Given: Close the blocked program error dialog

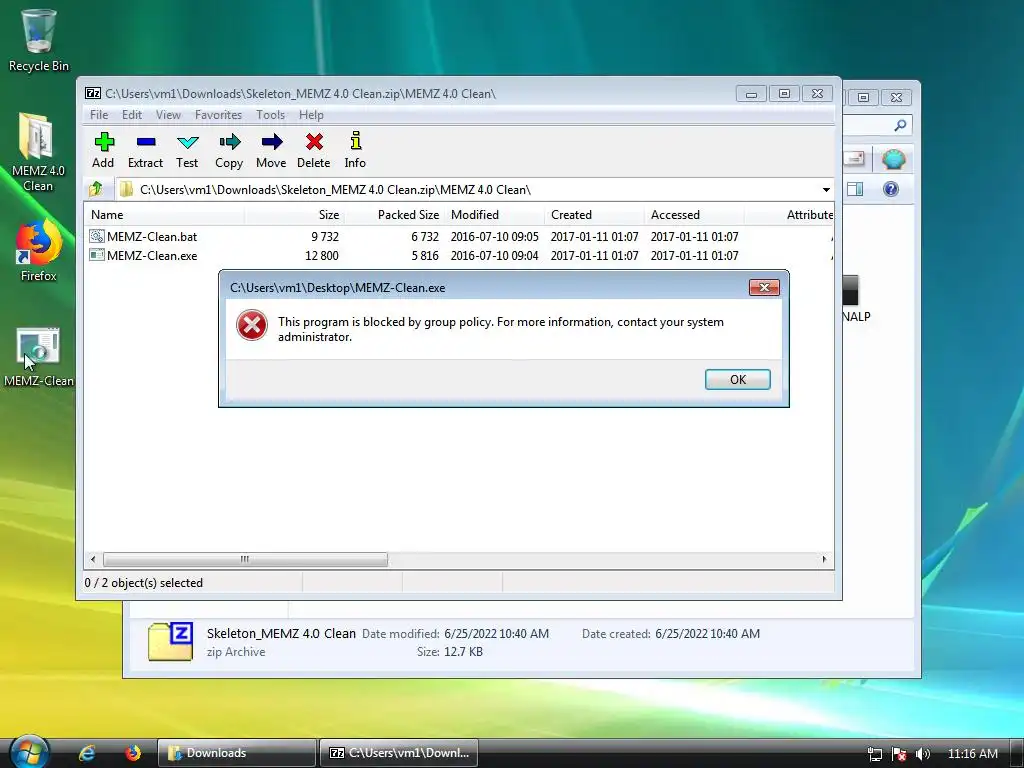Looking at the screenshot, I should (x=764, y=287).
